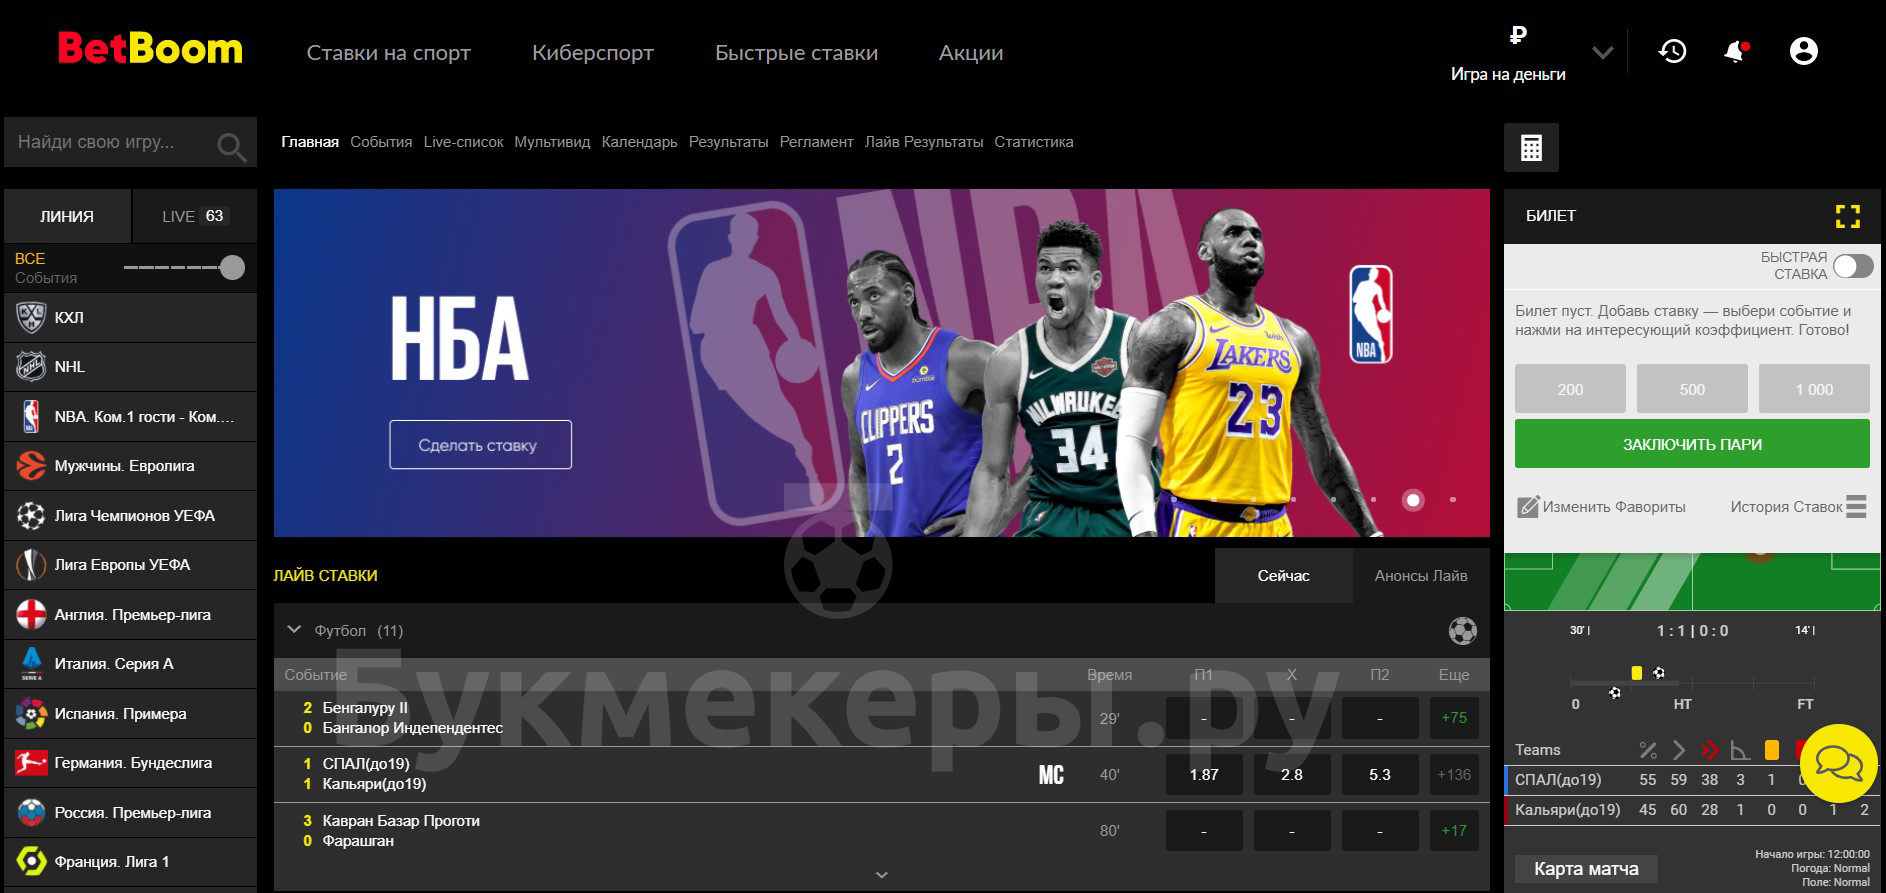
Task: Click the Сделать ставку banner button
Action: pos(480,445)
